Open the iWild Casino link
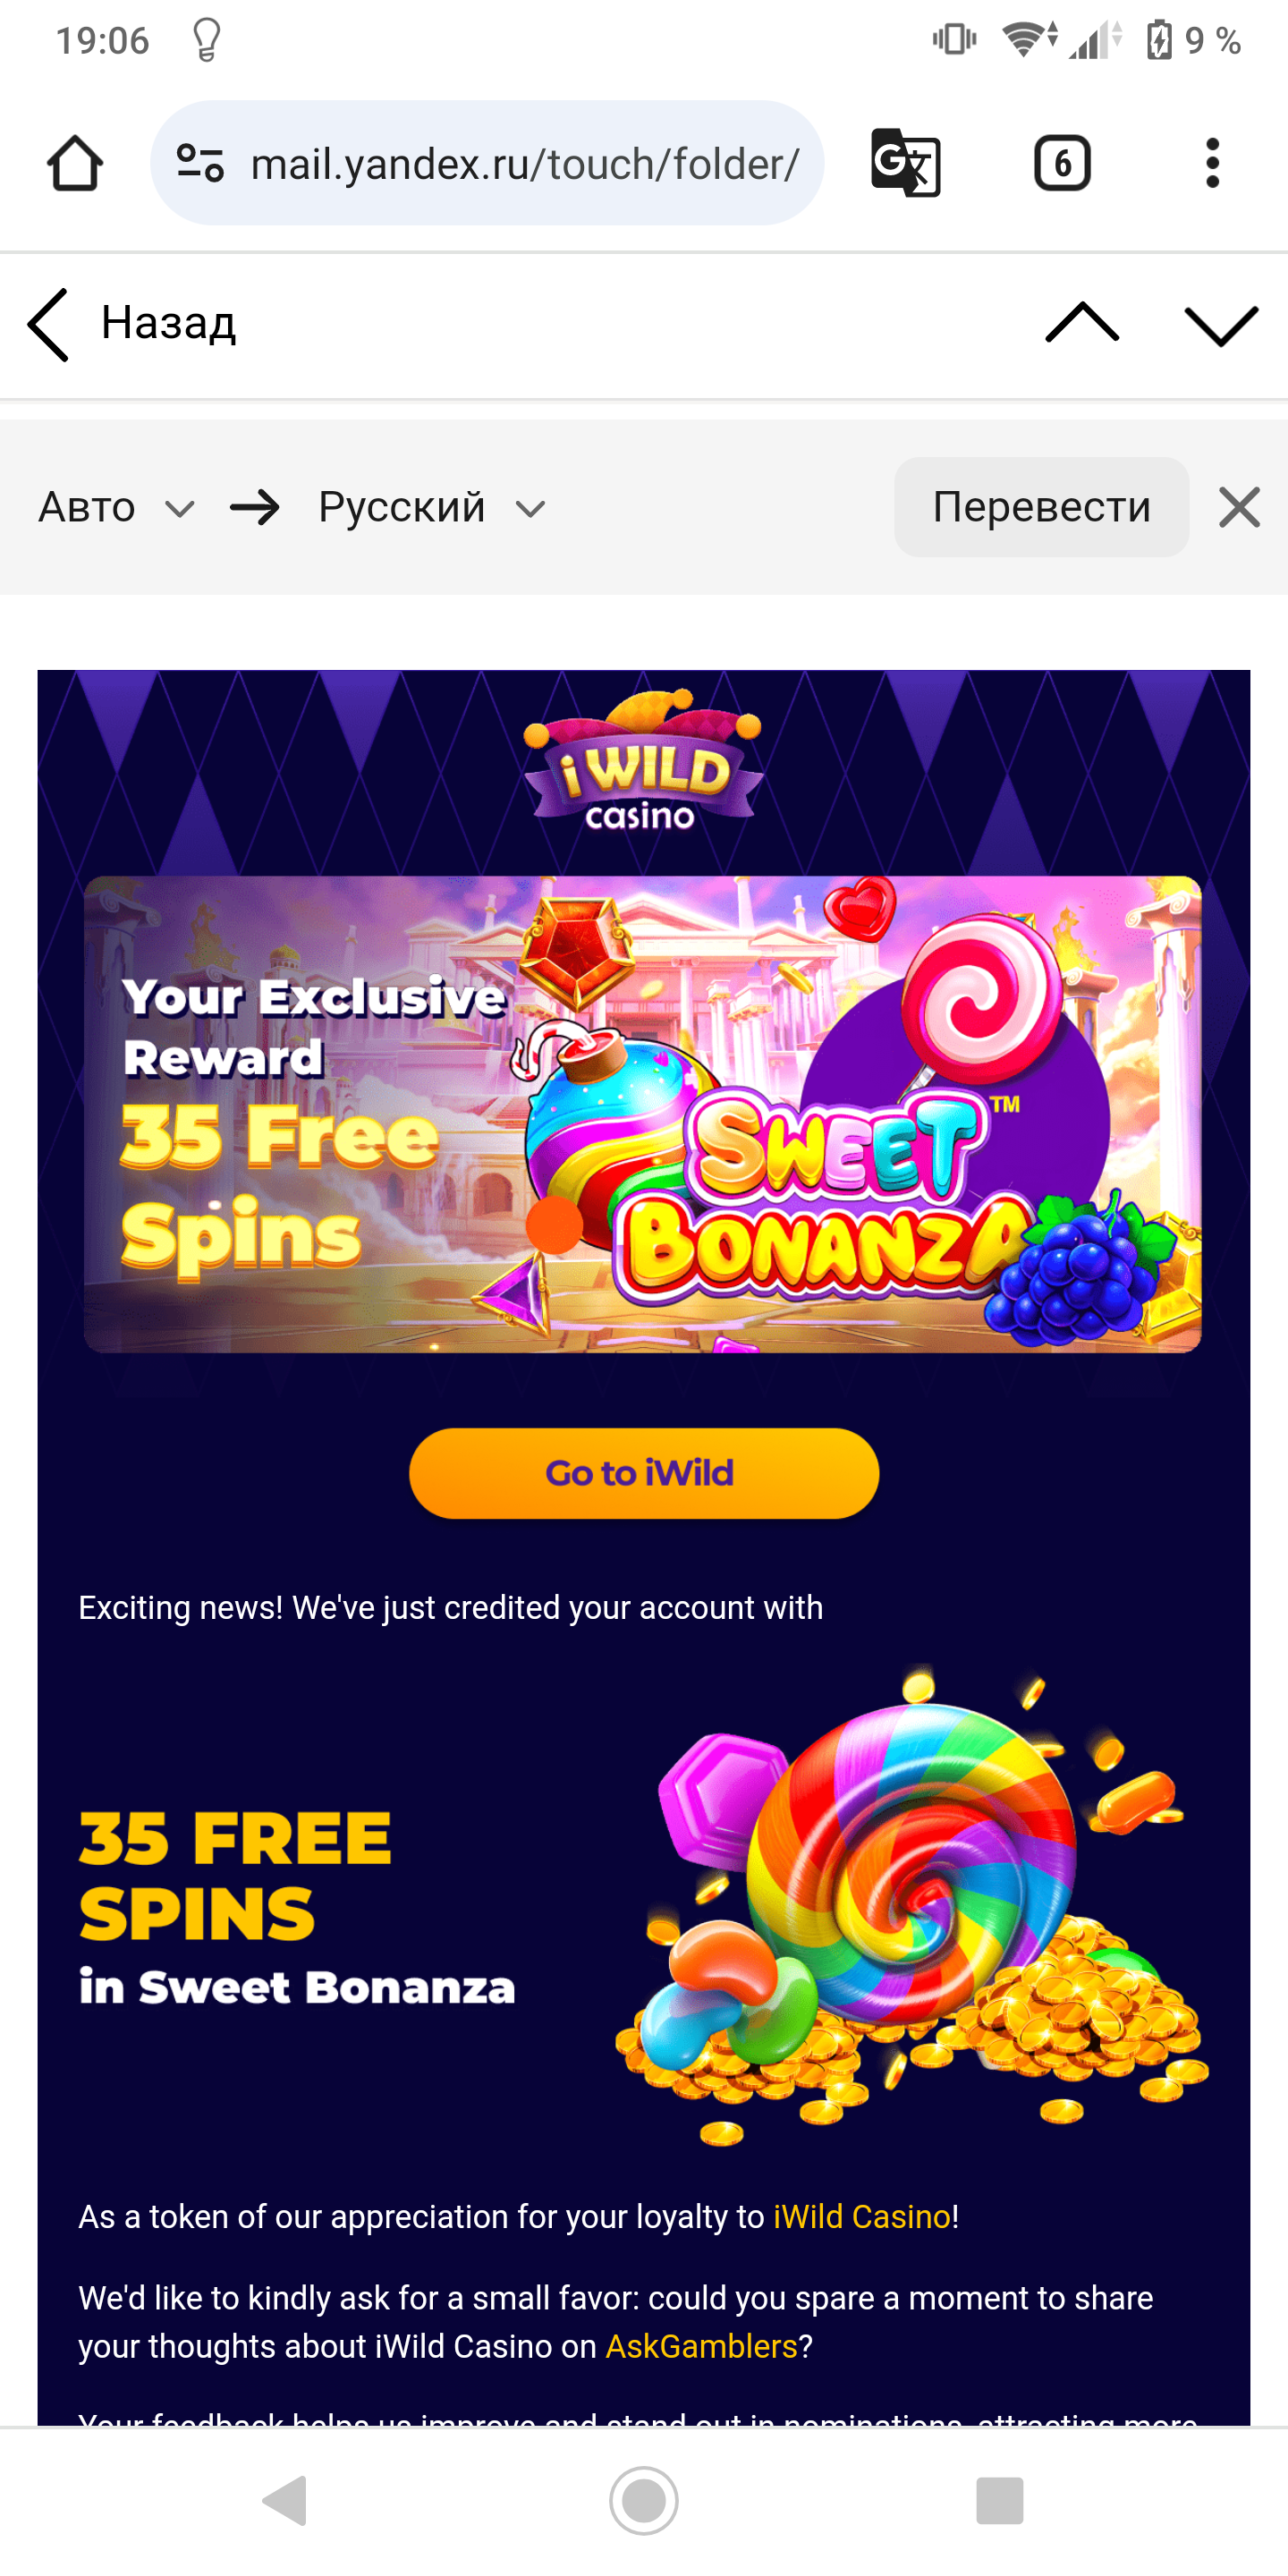The width and height of the screenshot is (1288, 2576). (x=862, y=2217)
